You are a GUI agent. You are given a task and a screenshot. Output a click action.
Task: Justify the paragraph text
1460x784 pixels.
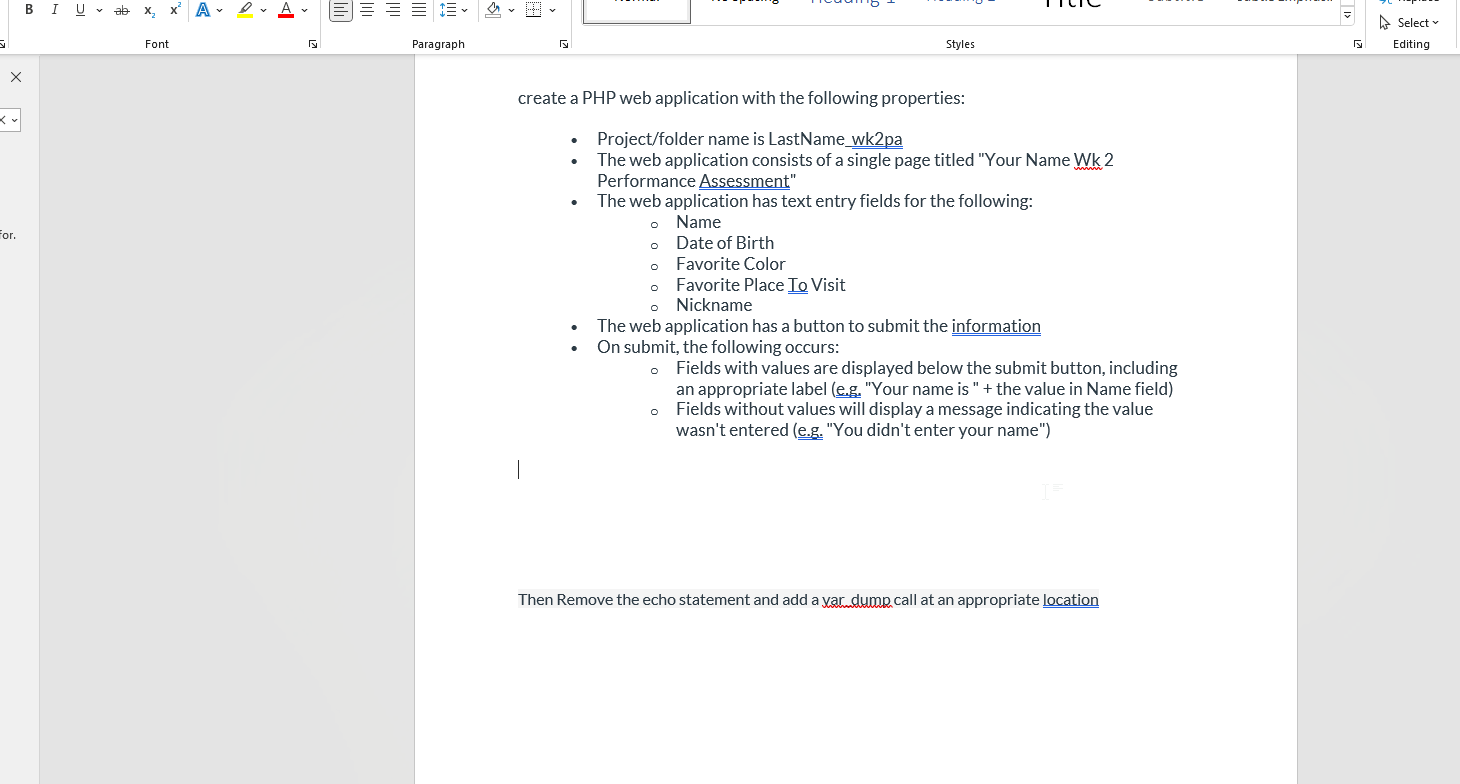coord(419,10)
